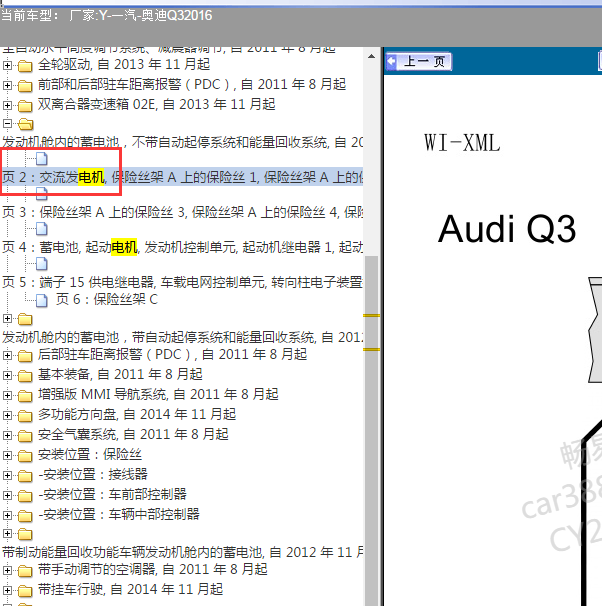Expand the 前部和后部驻车距离报警 folder node

click(x=7, y=85)
